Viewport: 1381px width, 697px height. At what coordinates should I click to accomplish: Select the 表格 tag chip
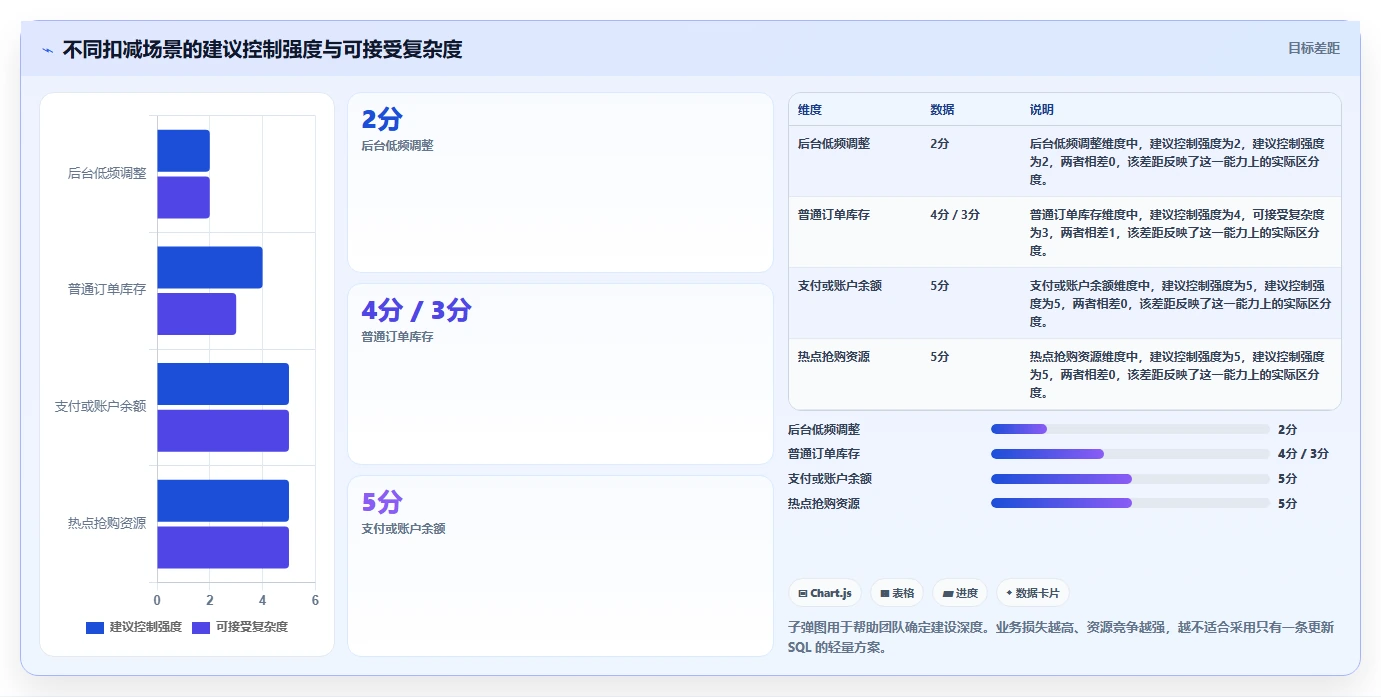coord(897,593)
